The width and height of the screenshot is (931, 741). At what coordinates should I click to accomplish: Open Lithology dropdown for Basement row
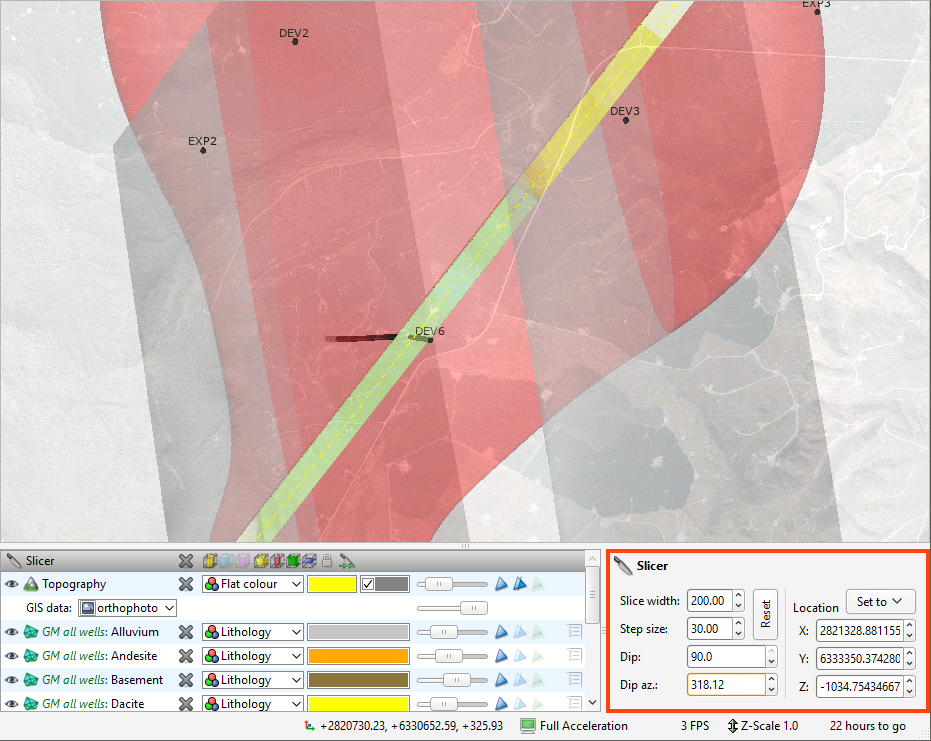253,680
